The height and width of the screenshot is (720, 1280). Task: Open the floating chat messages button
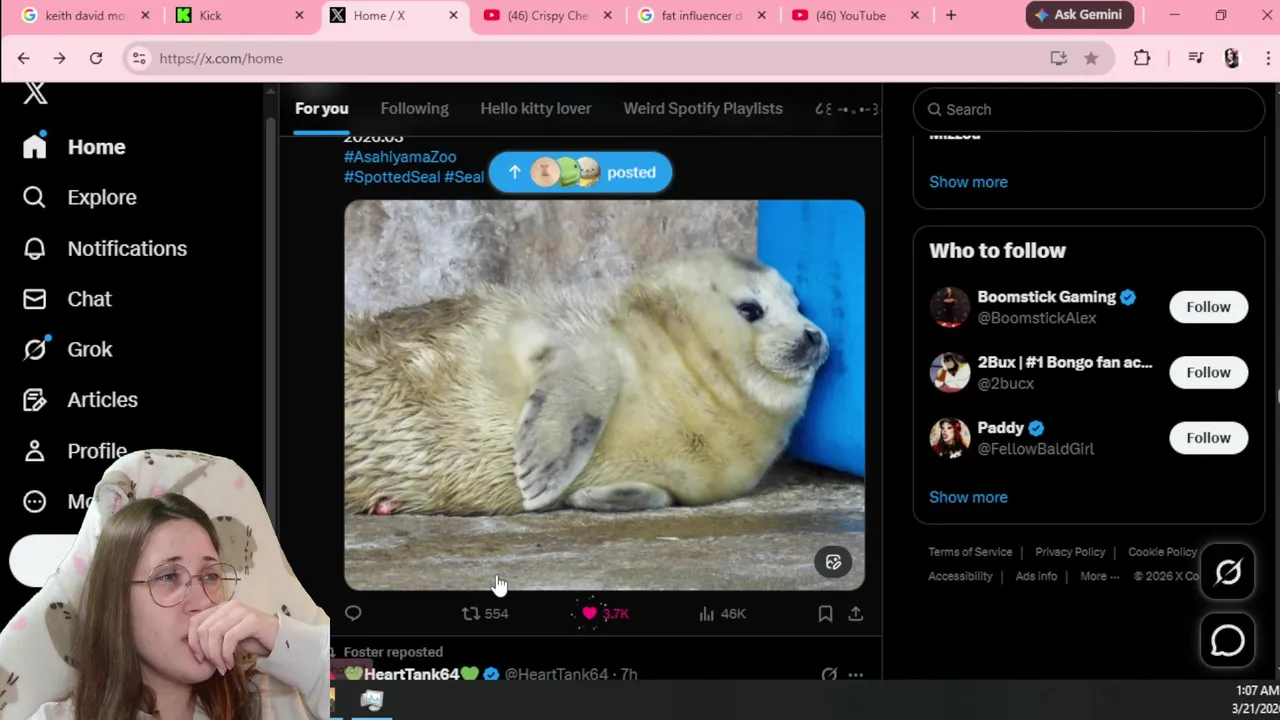point(1228,641)
